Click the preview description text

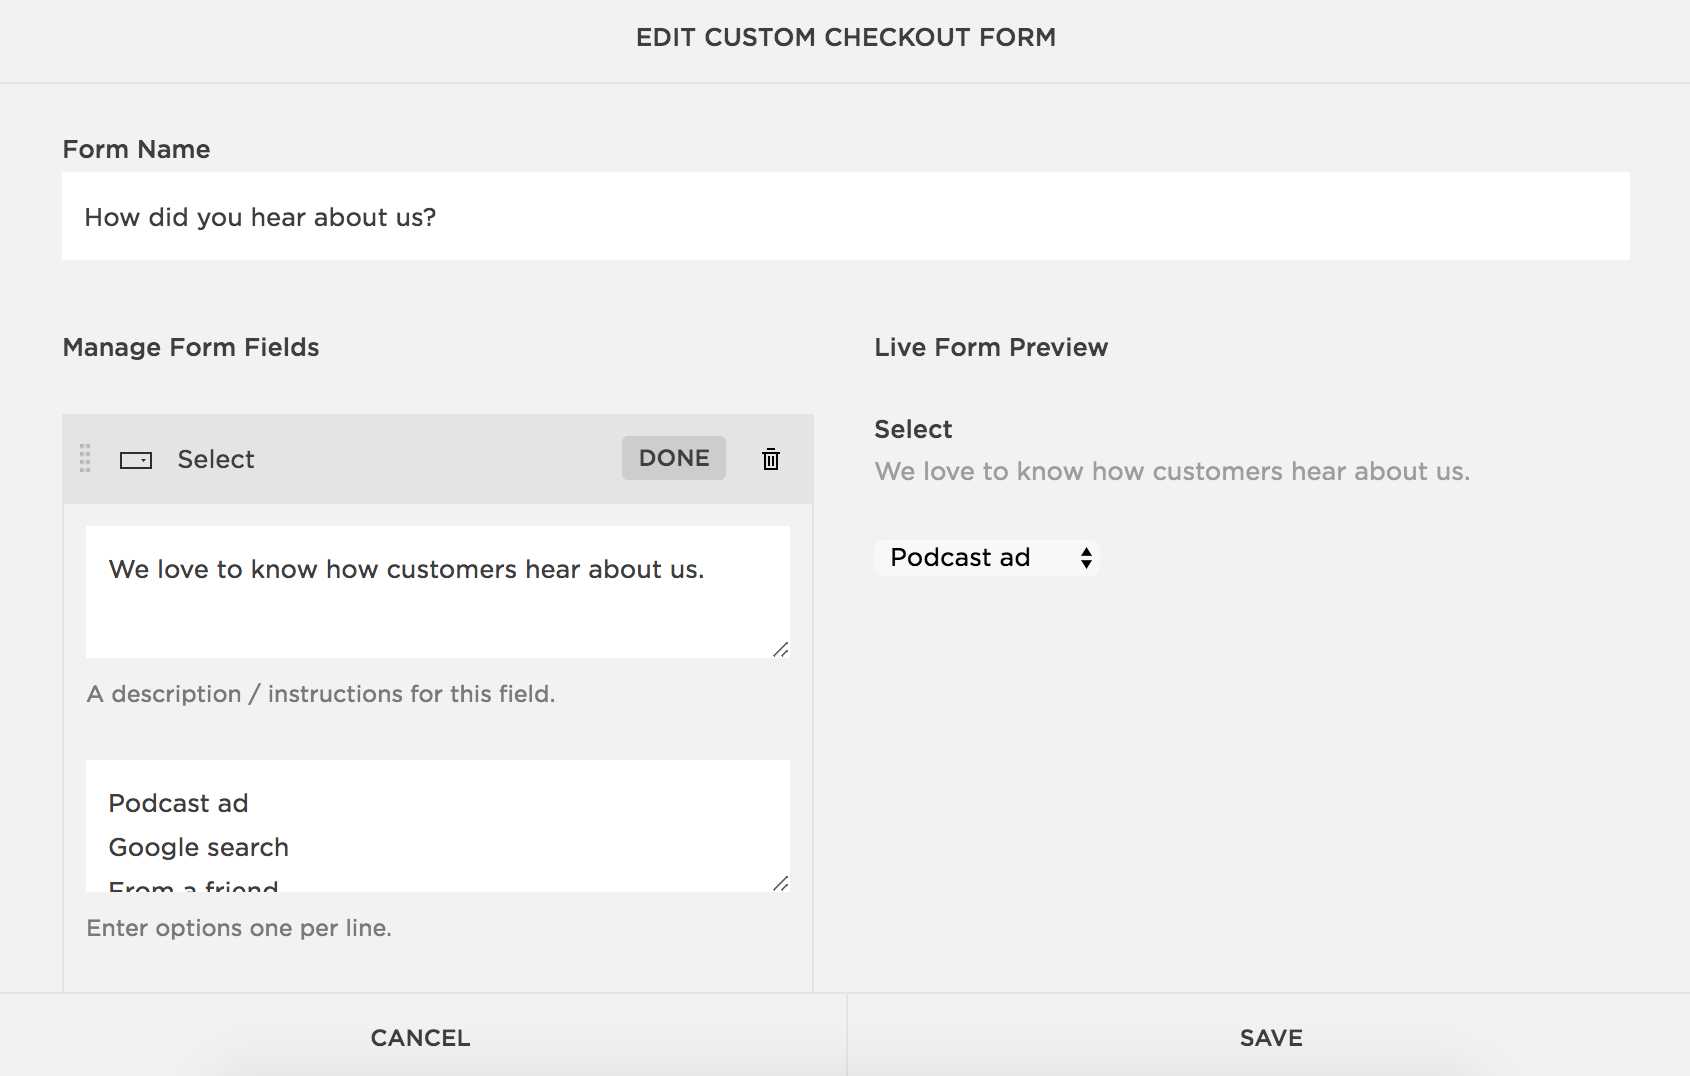point(1171,471)
